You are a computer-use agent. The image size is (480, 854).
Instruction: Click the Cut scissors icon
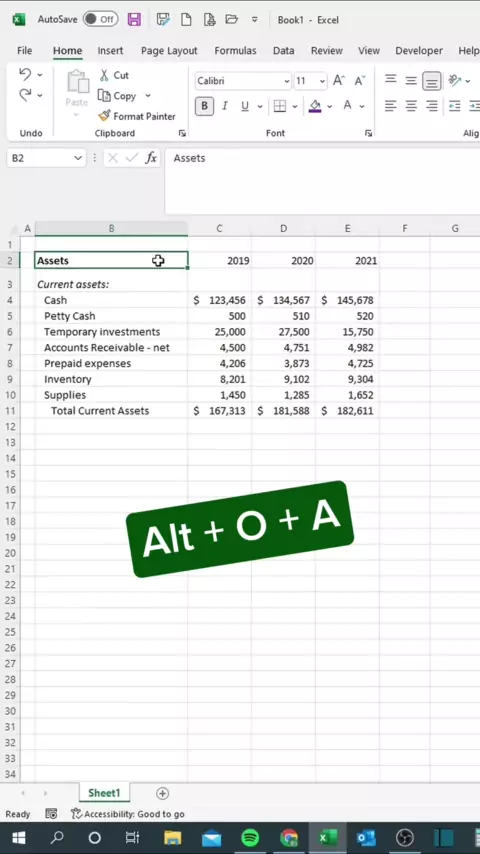pyautogui.click(x=104, y=75)
